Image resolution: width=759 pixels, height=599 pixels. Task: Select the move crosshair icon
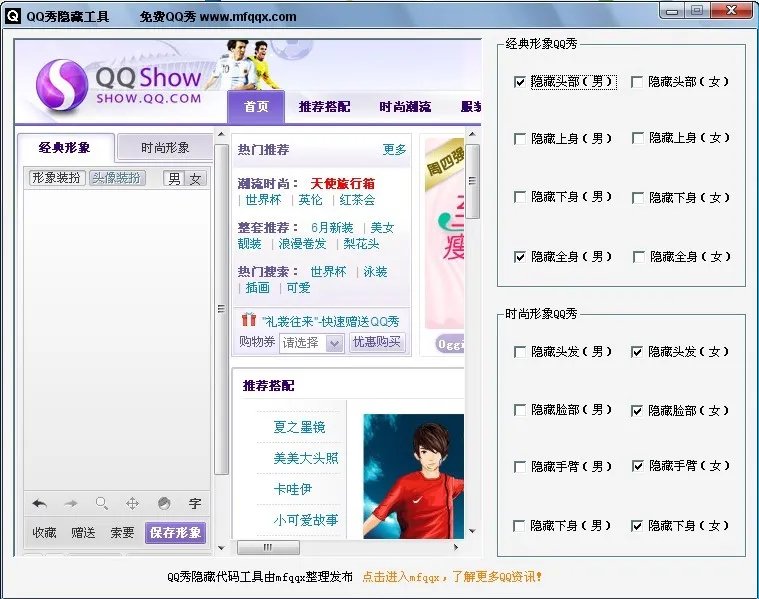tap(132, 504)
